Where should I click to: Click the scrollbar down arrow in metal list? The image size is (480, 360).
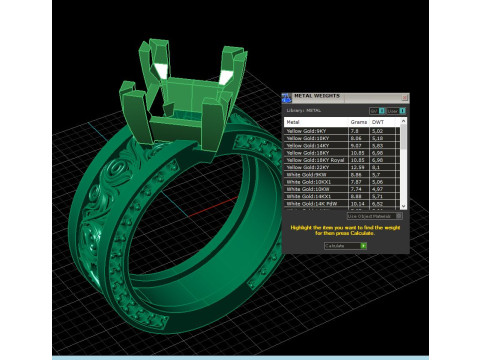(x=403, y=206)
